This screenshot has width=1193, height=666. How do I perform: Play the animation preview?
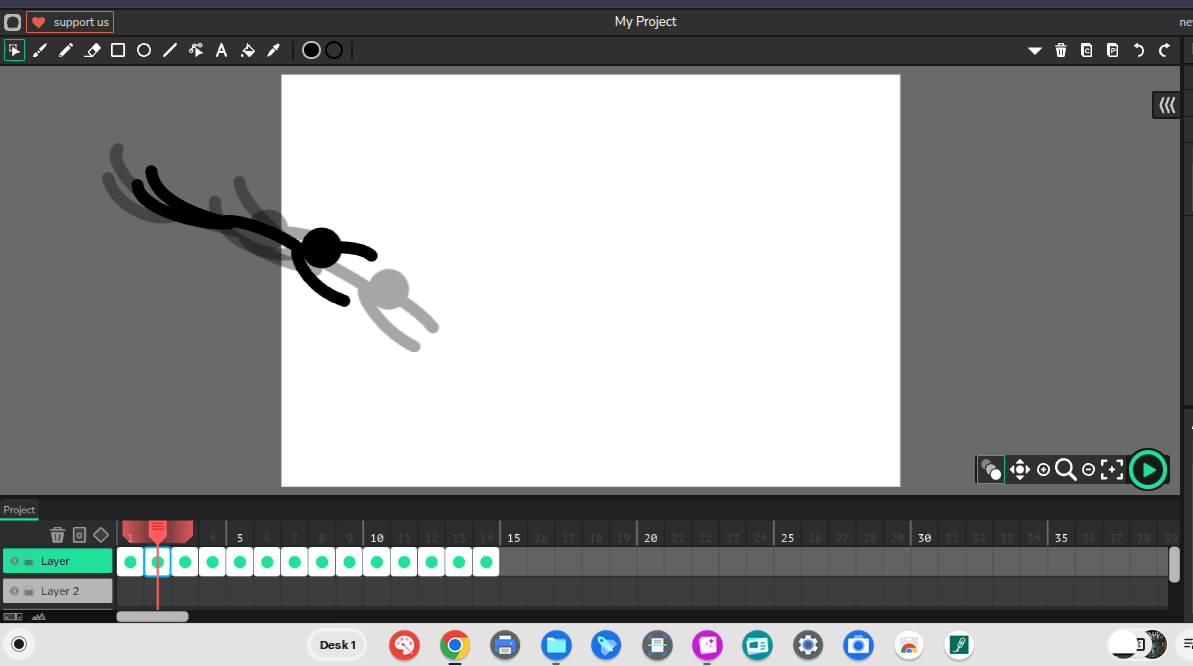pyautogui.click(x=1148, y=469)
